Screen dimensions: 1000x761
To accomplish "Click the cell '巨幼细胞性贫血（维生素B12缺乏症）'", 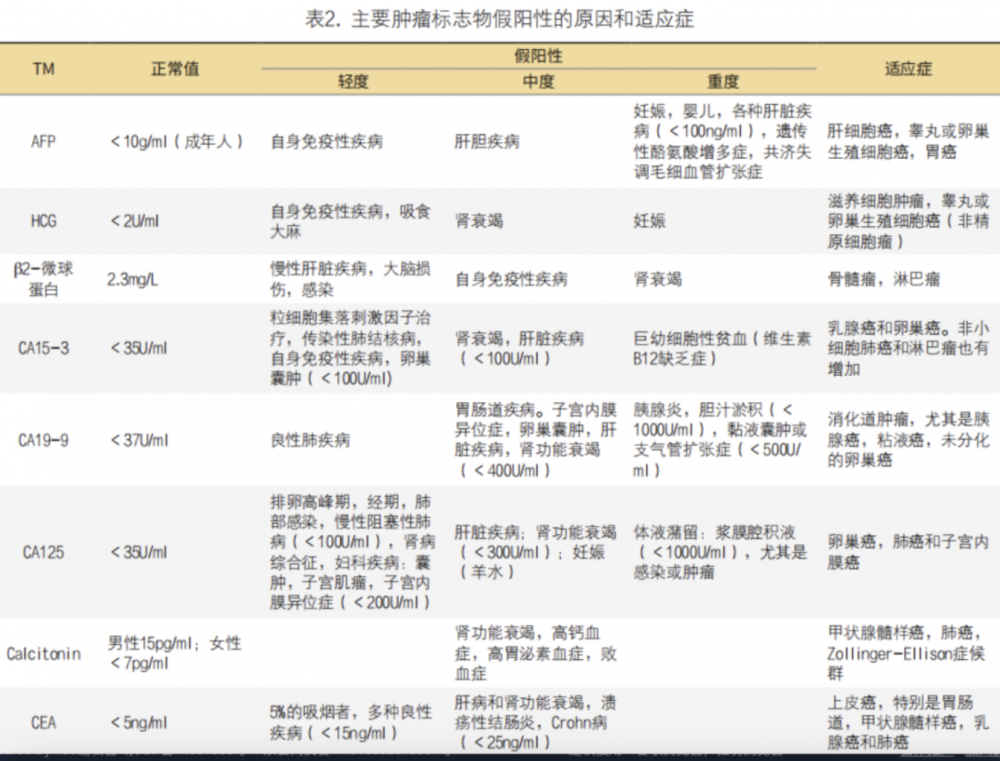I will (722, 348).
